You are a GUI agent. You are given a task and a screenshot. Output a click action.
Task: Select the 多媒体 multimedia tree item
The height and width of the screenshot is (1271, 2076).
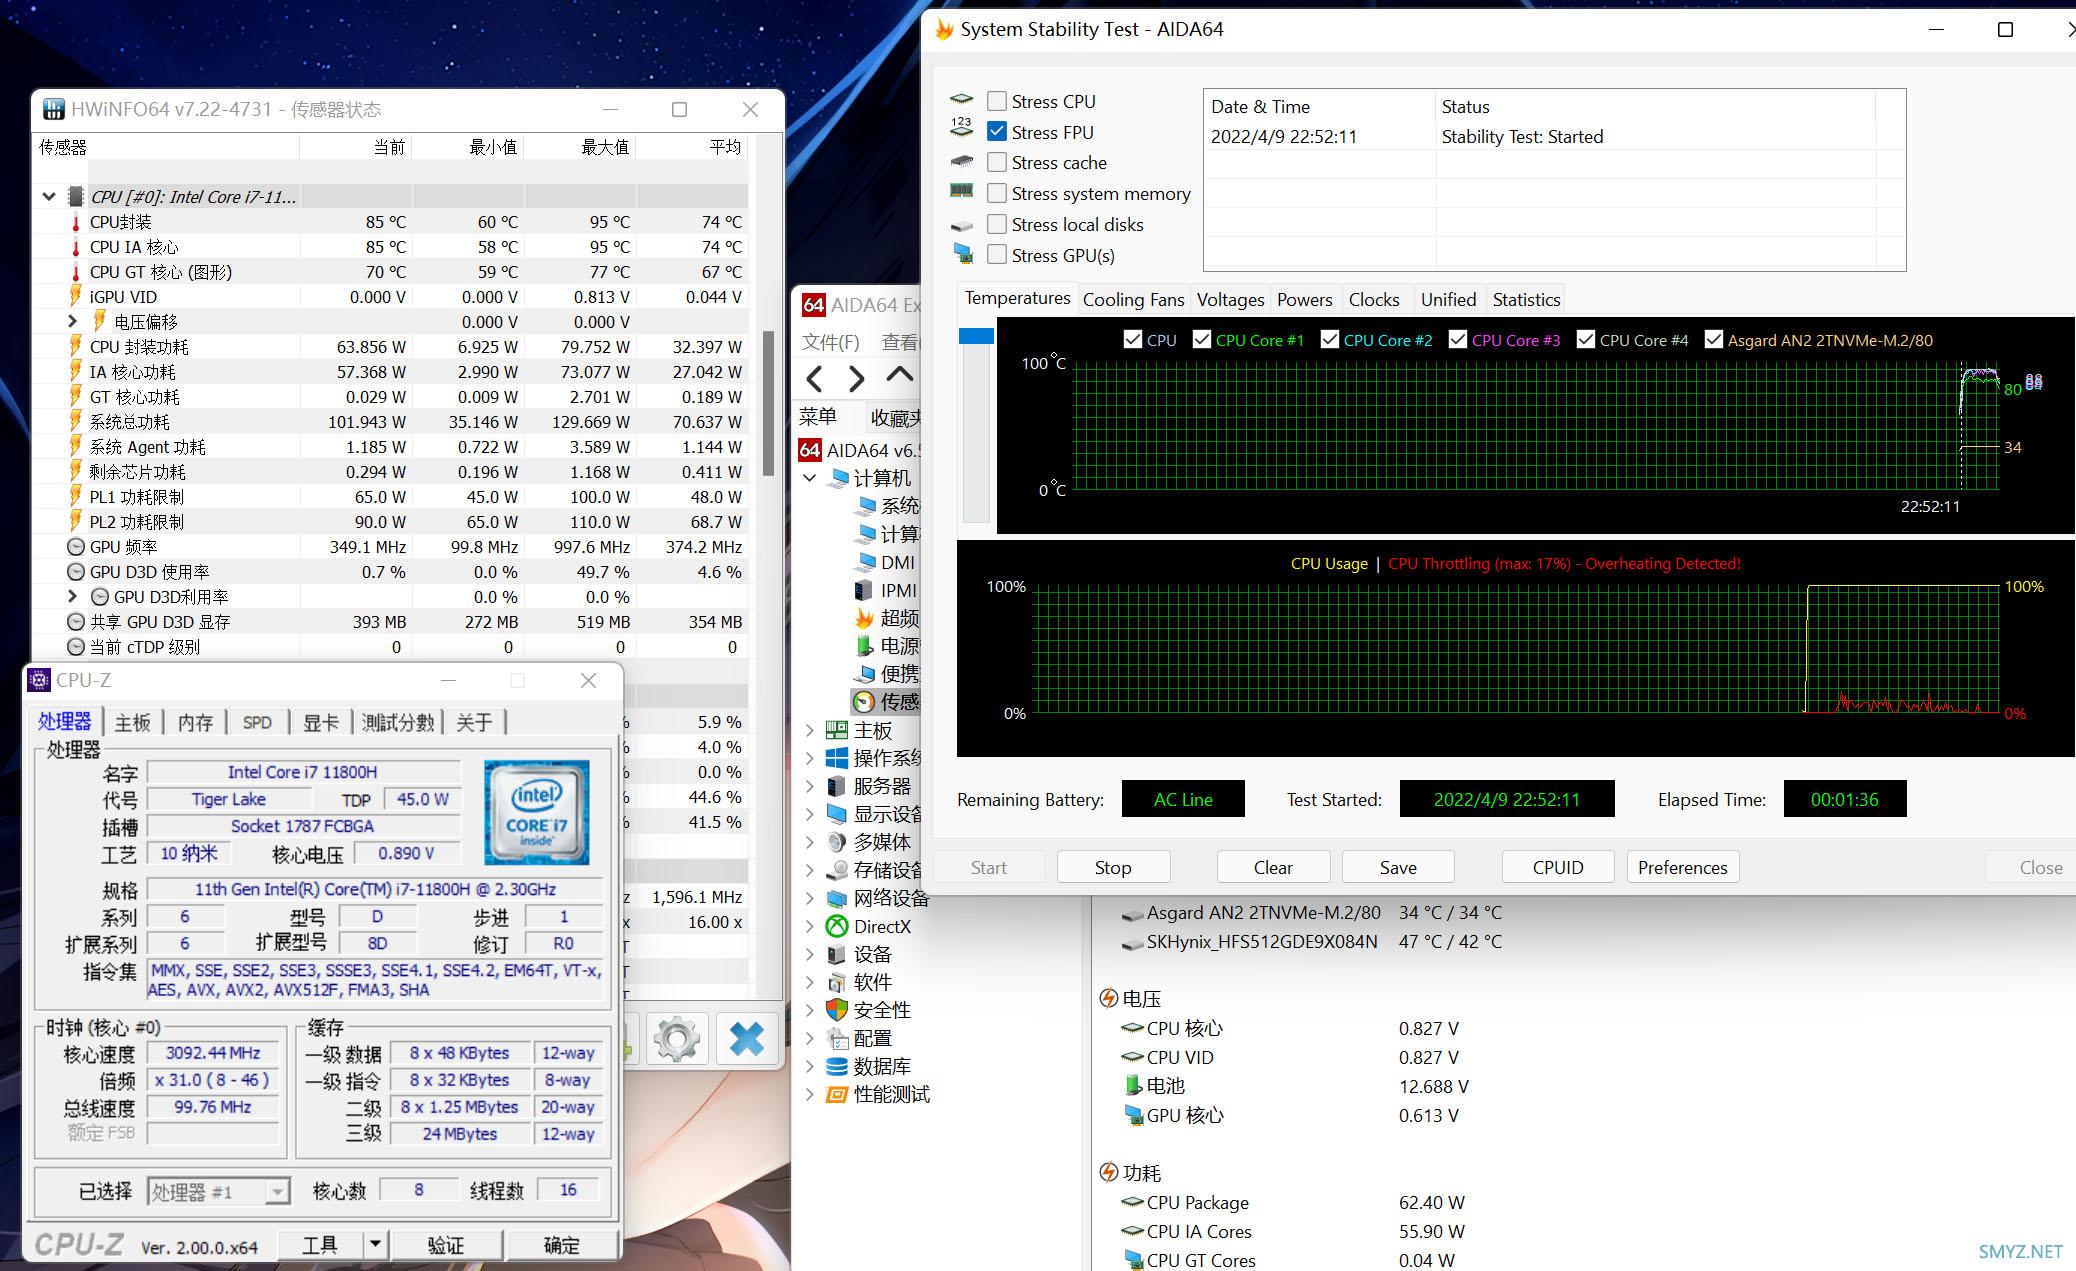(870, 842)
